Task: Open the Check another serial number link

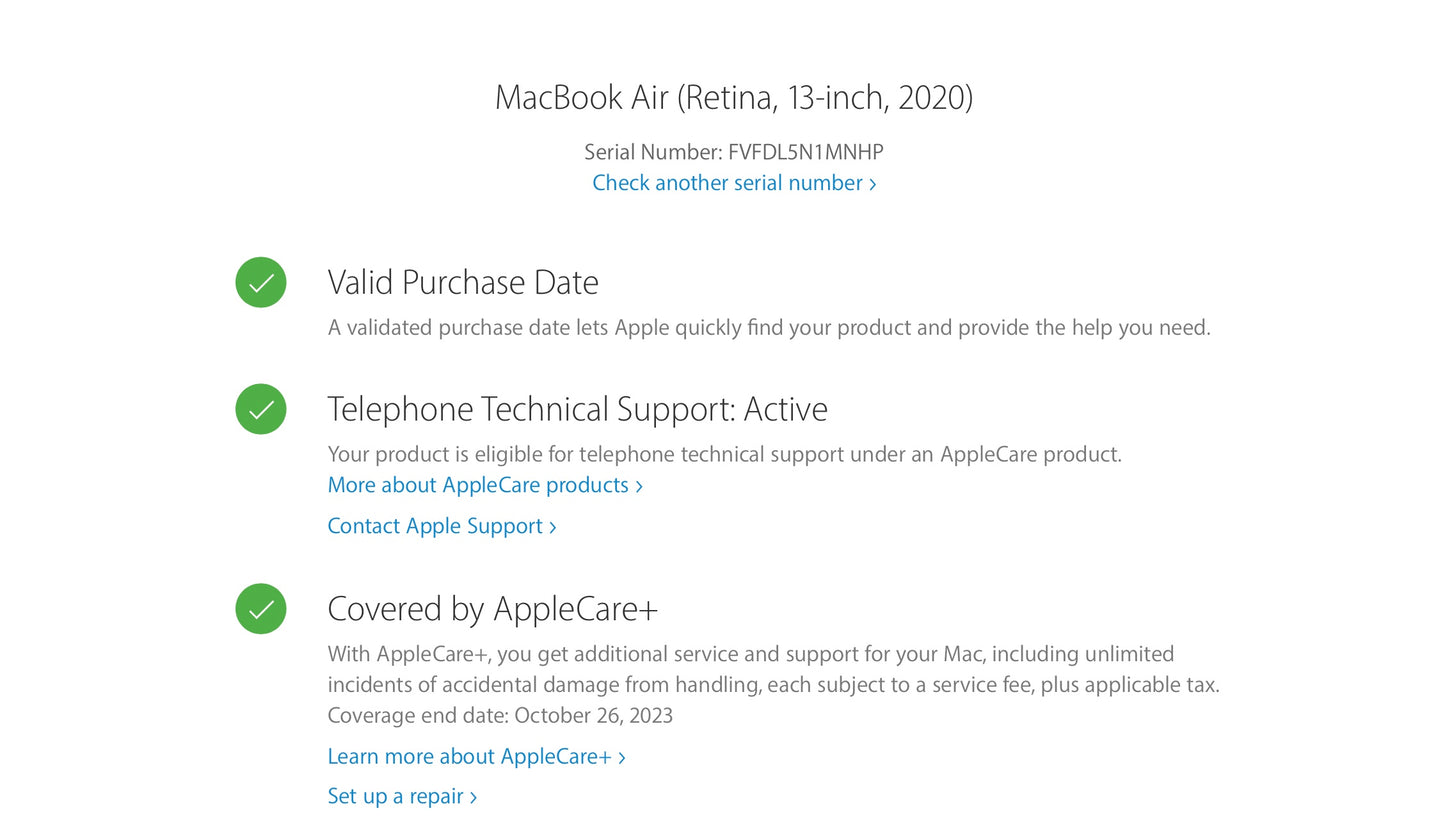Action: 727,183
